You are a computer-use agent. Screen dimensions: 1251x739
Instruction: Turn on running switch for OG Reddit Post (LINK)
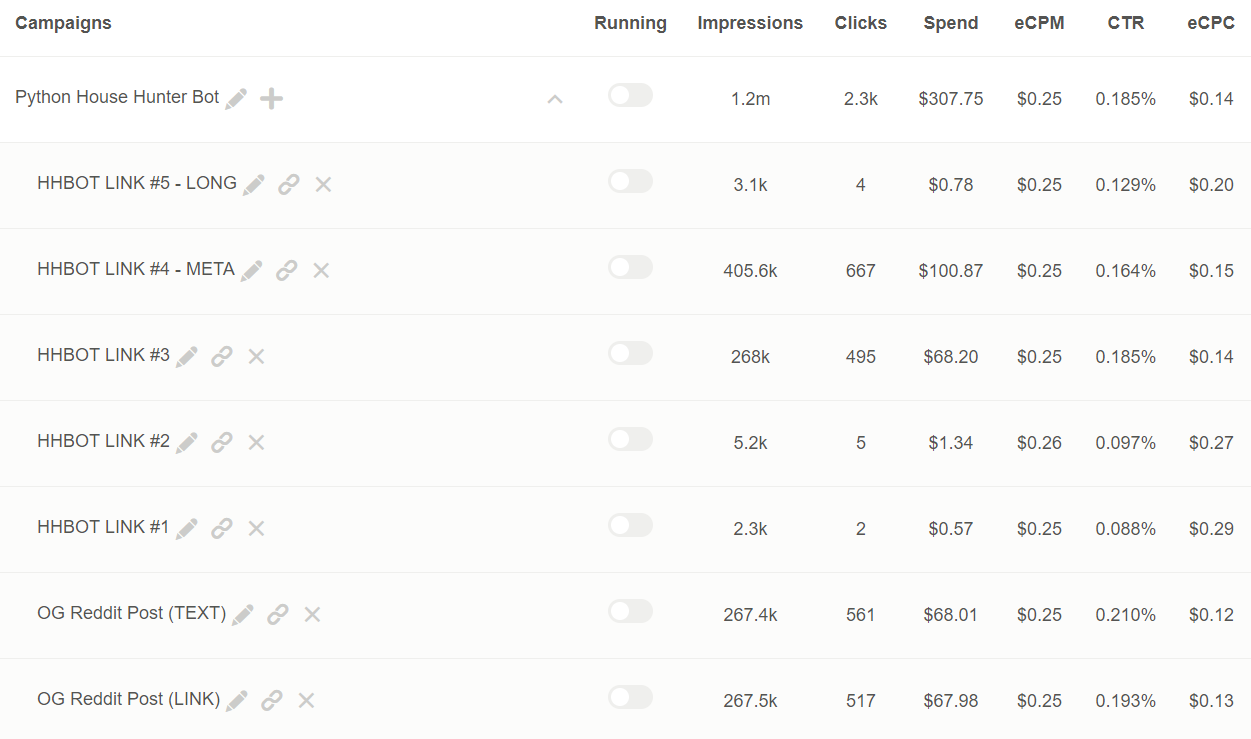tap(630, 697)
